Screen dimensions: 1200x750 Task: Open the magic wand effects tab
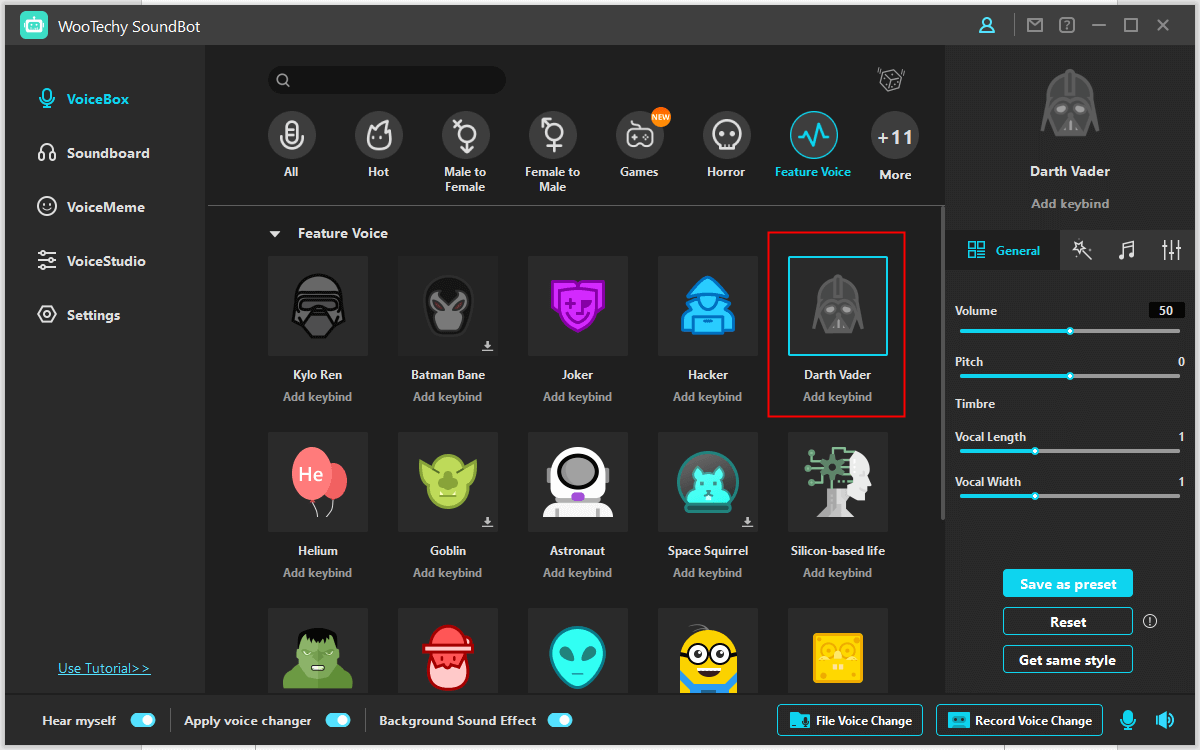click(1082, 251)
